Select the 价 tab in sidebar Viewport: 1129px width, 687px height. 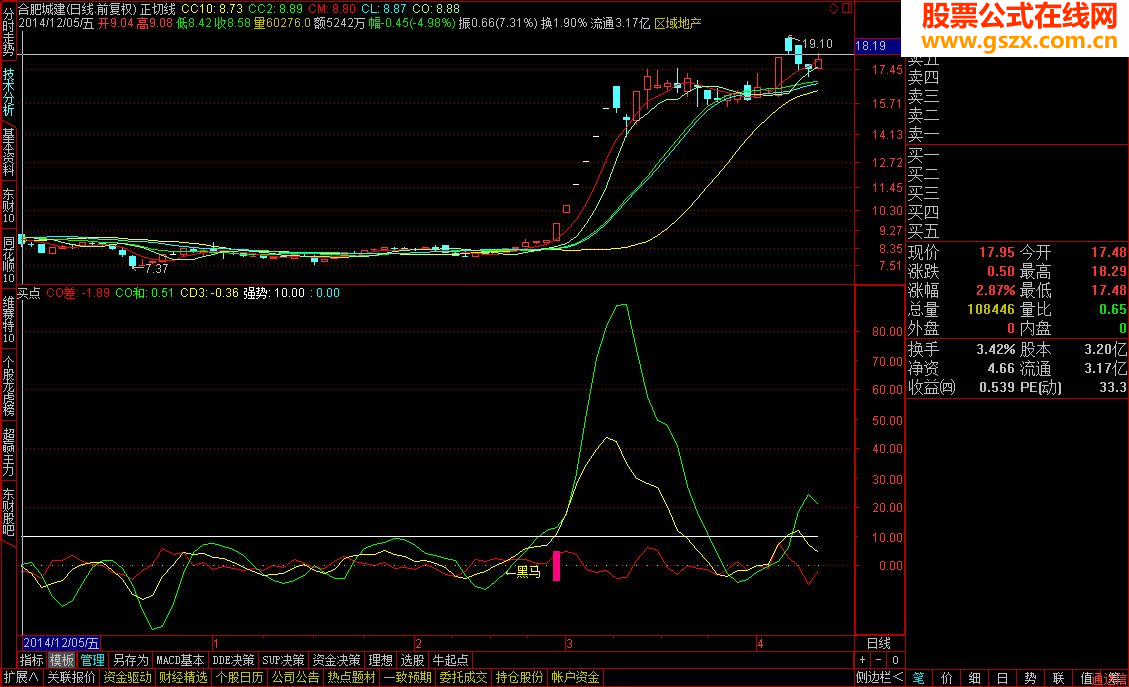[946, 678]
